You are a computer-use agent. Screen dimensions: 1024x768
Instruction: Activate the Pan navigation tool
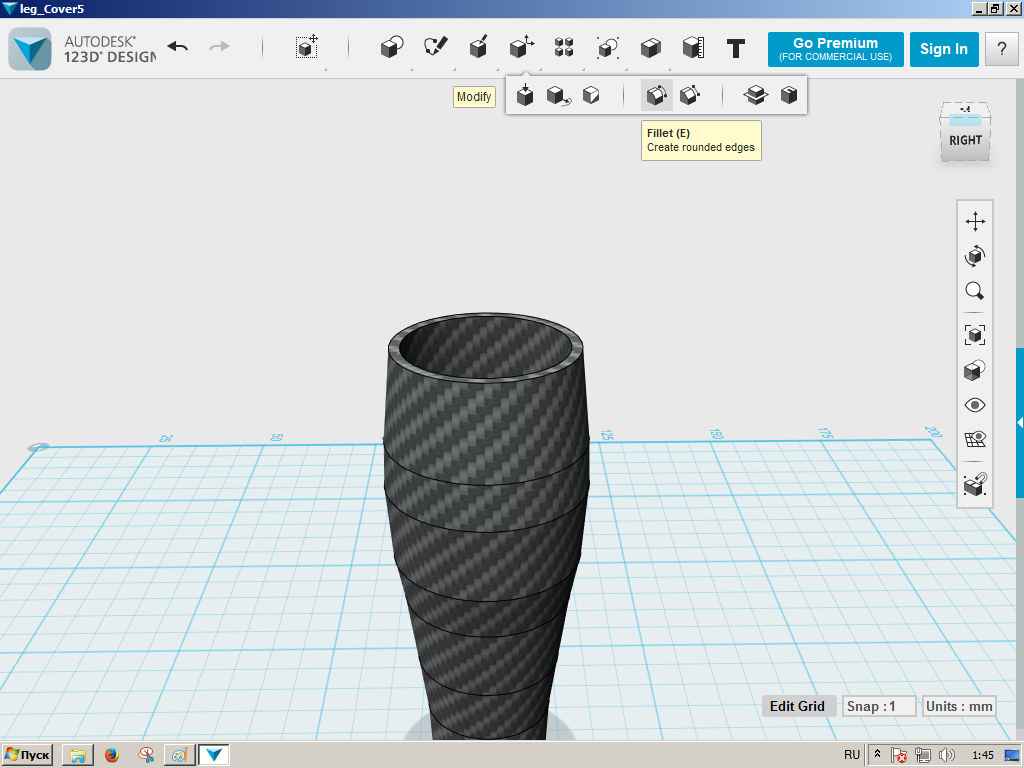pos(975,221)
